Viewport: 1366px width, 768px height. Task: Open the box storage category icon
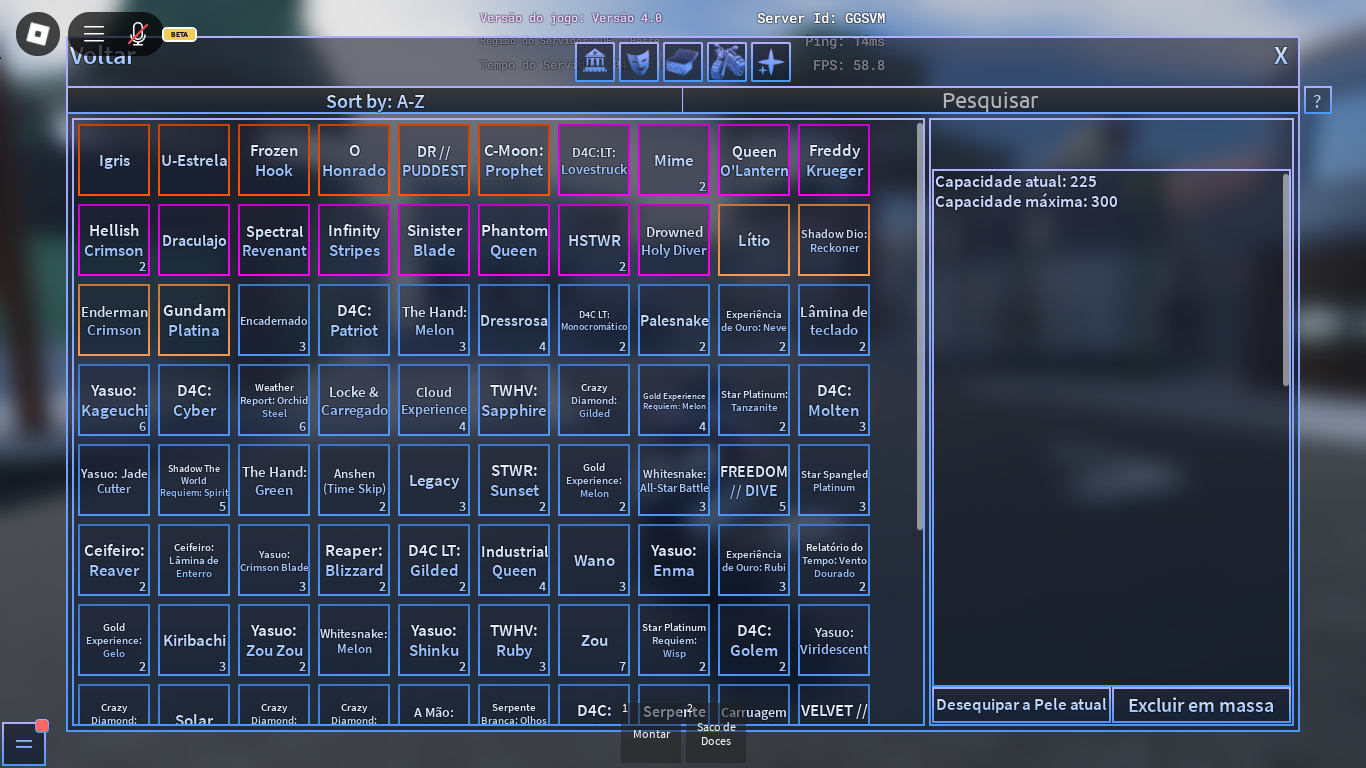click(683, 62)
